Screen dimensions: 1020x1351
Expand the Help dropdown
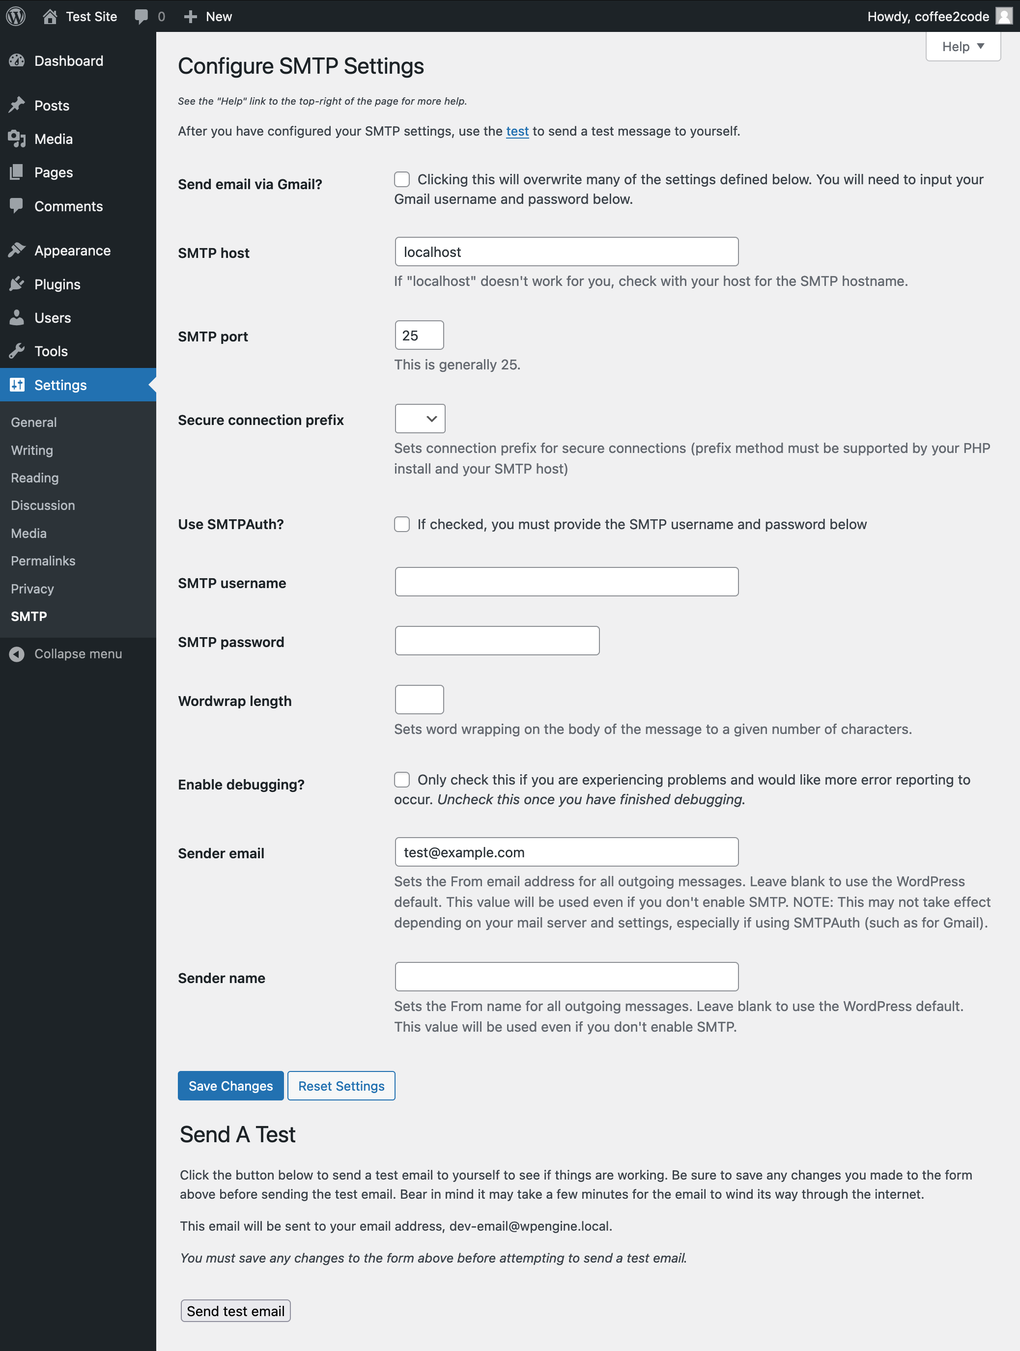coord(961,46)
